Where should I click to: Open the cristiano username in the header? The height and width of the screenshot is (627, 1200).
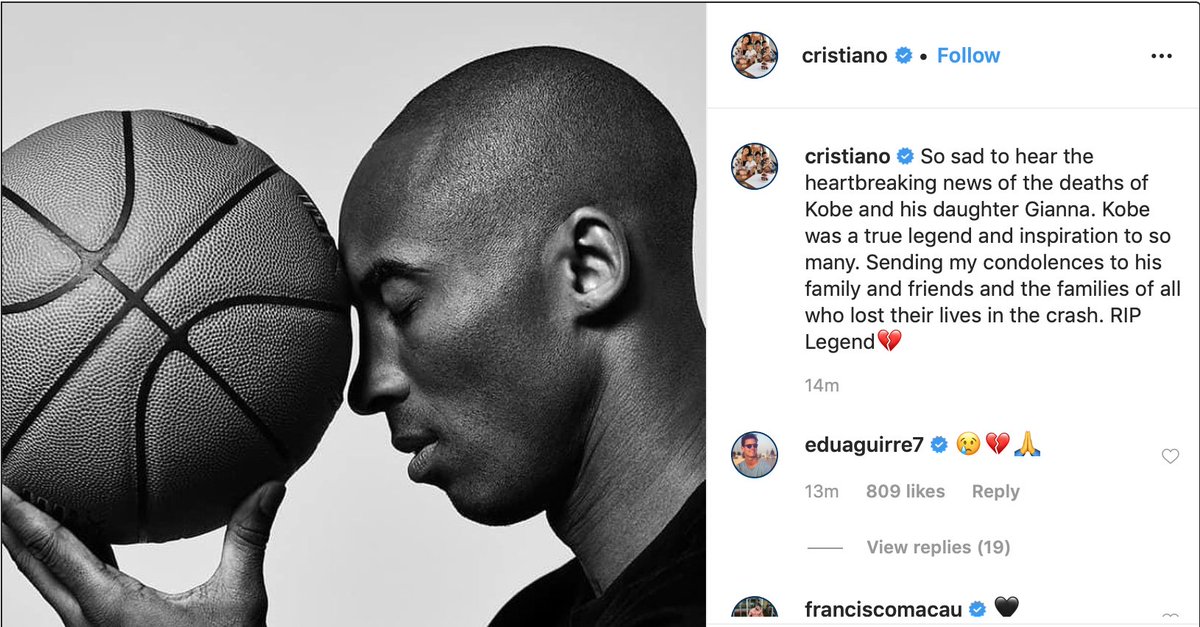tap(845, 56)
